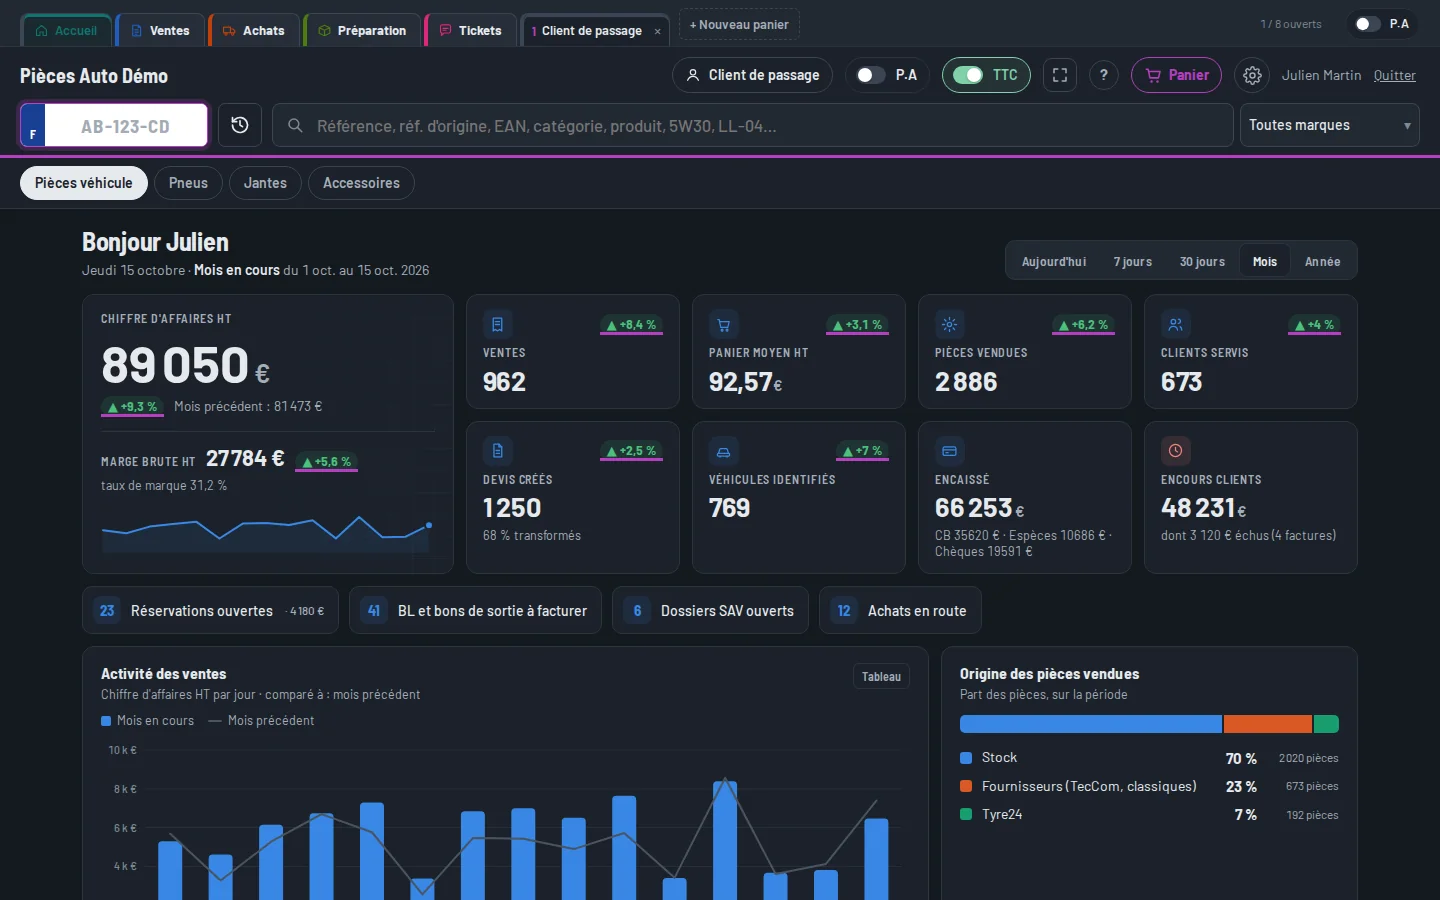
Task: Click the blue Stock segment in origin bar
Action: coord(1090,724)
